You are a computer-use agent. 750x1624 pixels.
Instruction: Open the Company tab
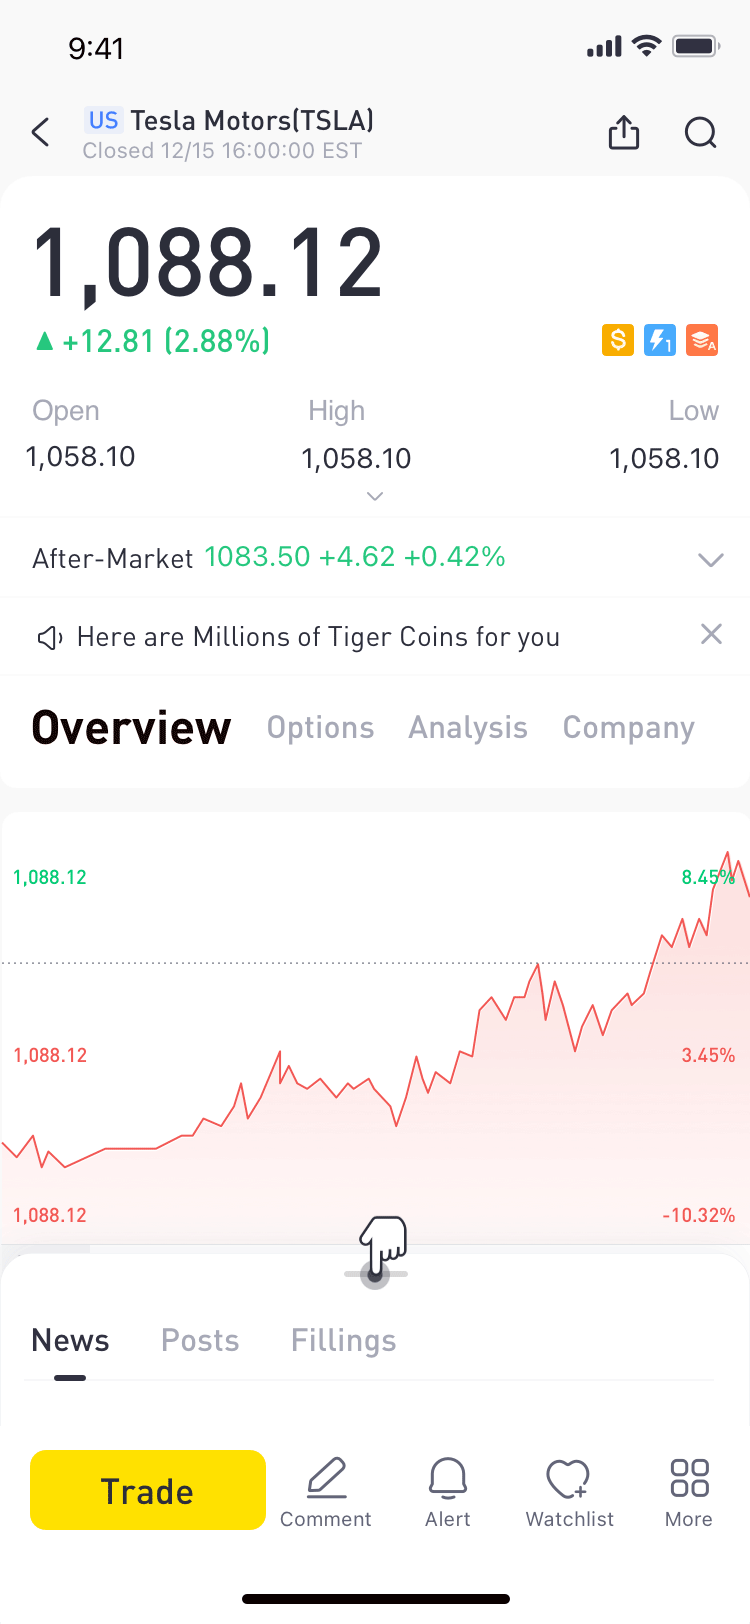point(628,728)
